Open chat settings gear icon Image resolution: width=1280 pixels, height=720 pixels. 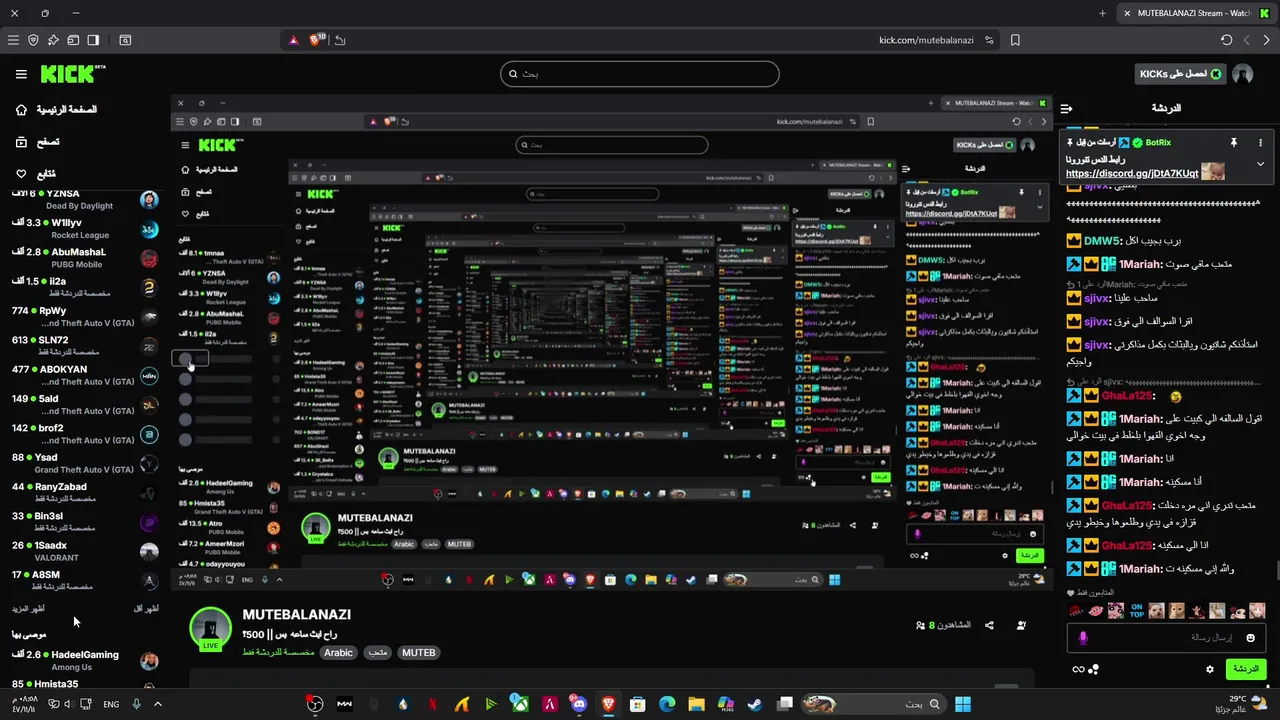coord(1210,669)
